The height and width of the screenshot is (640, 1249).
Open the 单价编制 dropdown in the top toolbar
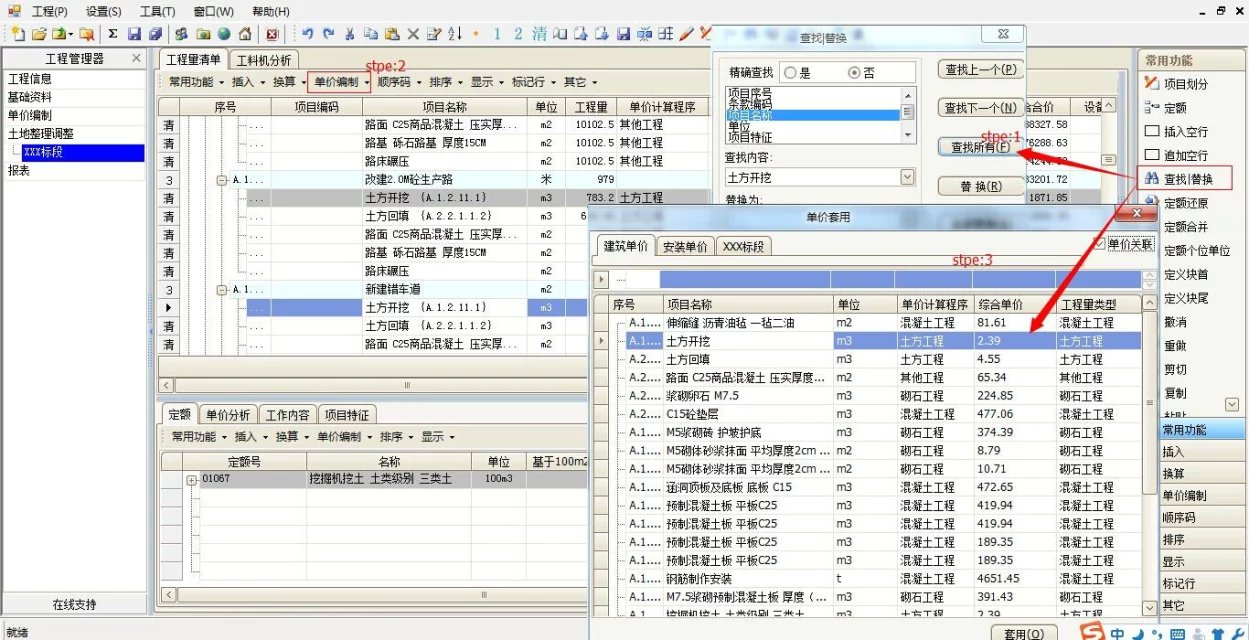pyautogui.click(x=339, y=82)
